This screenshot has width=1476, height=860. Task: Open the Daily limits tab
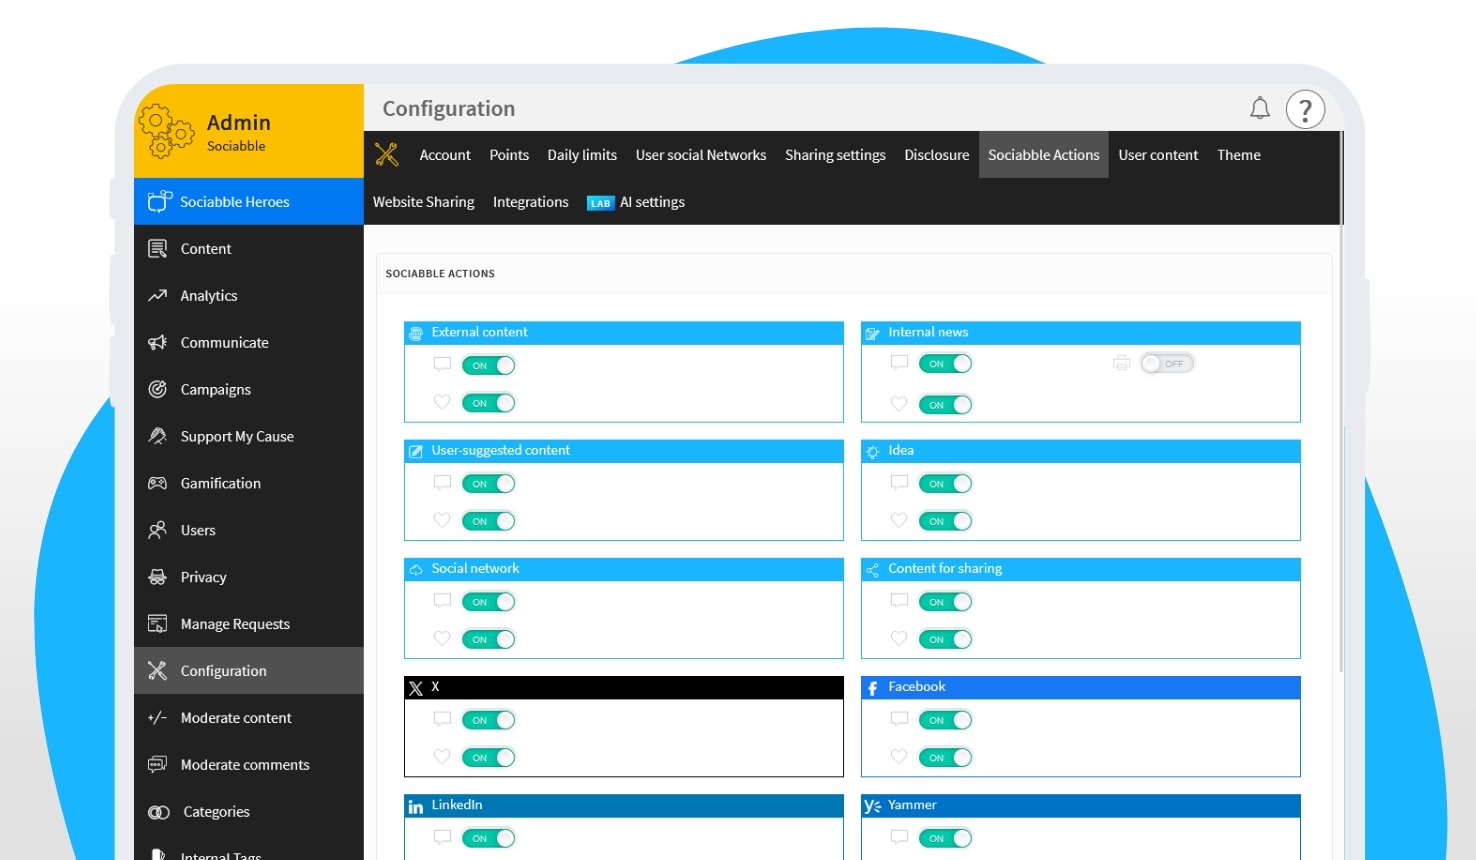tap(582, 155)
